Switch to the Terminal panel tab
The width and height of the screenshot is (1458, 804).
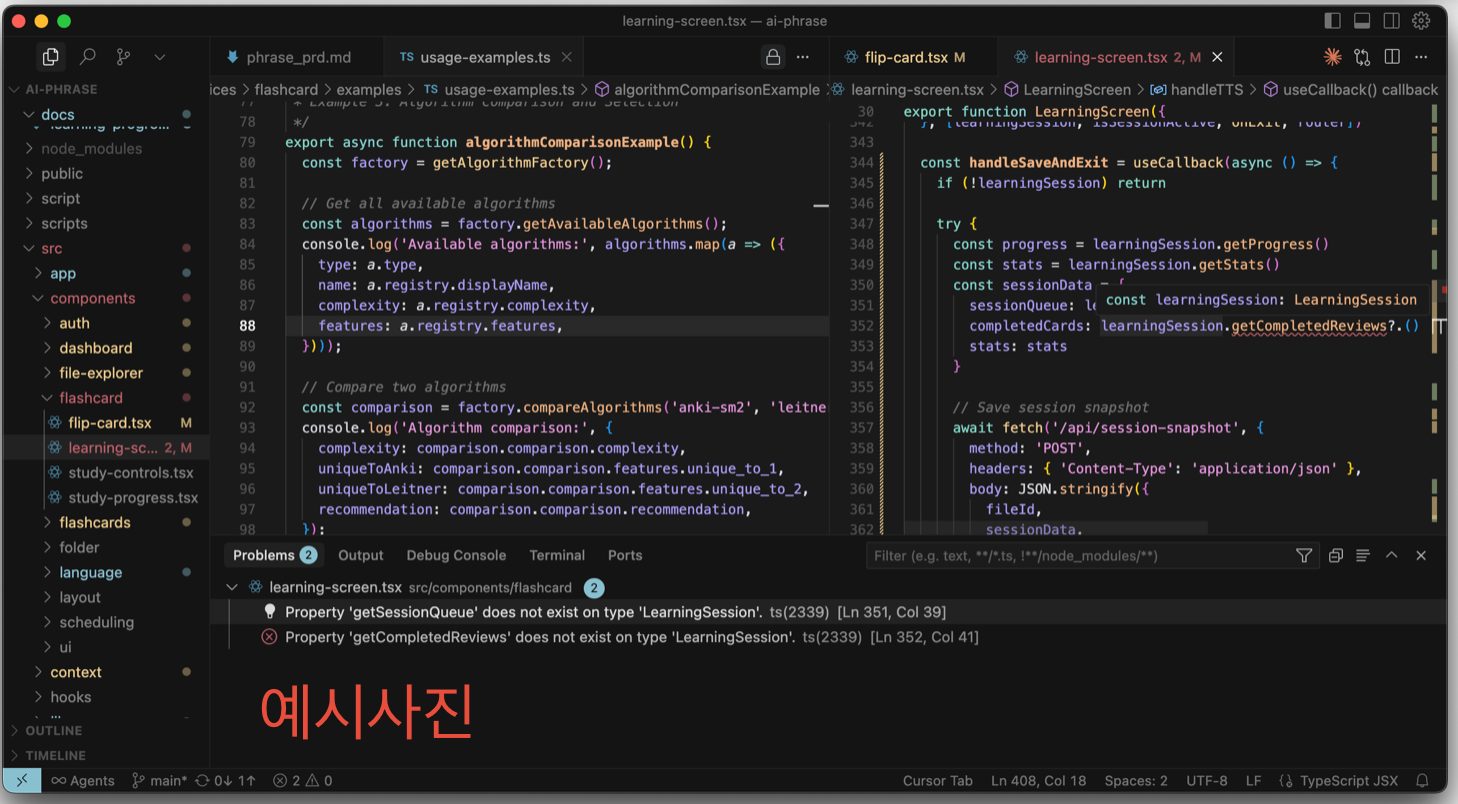[557, 556]
